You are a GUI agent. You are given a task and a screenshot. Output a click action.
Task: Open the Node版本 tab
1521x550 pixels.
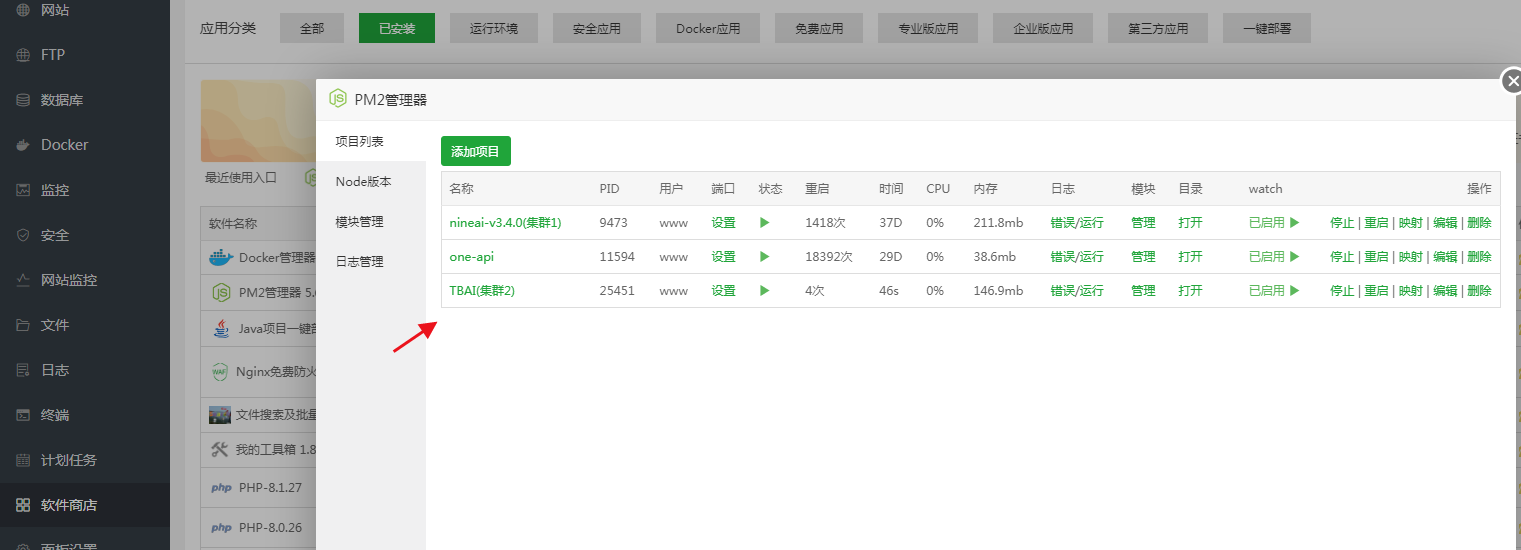(x=371, y=181)
